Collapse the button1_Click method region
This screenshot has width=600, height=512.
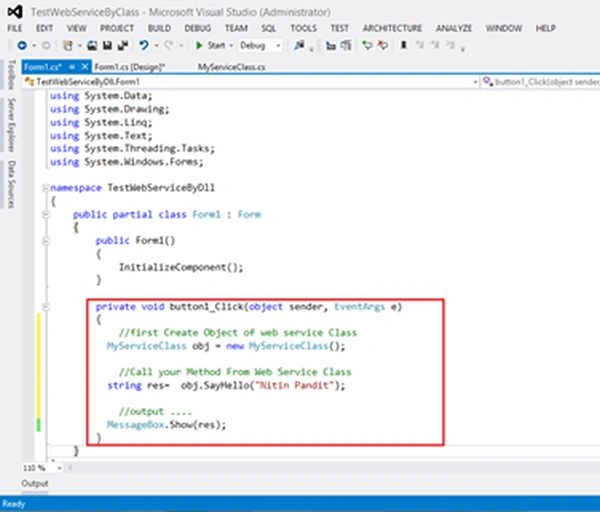pos(46,307)
